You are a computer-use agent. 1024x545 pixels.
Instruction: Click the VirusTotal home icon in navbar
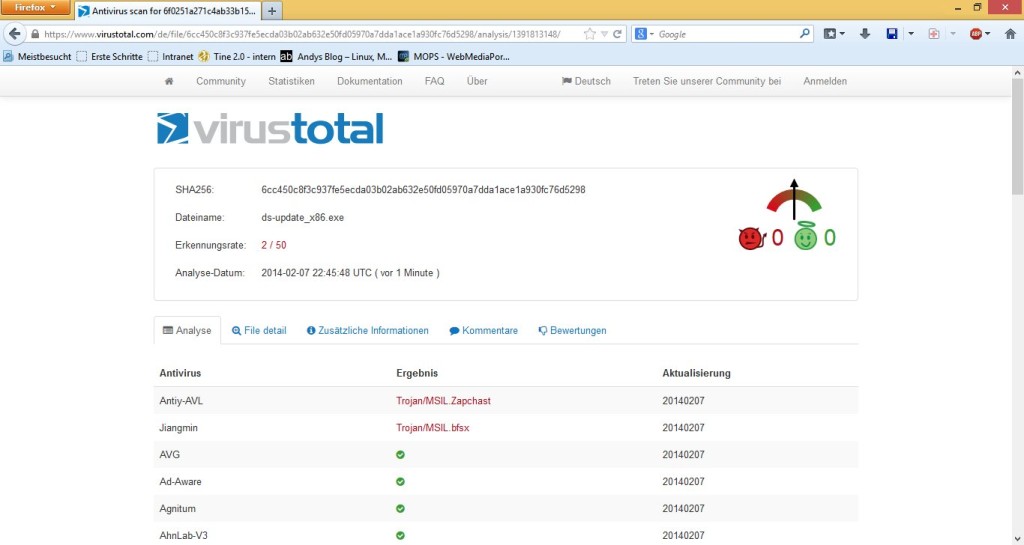pyautogui.click(x=169, y=81)
